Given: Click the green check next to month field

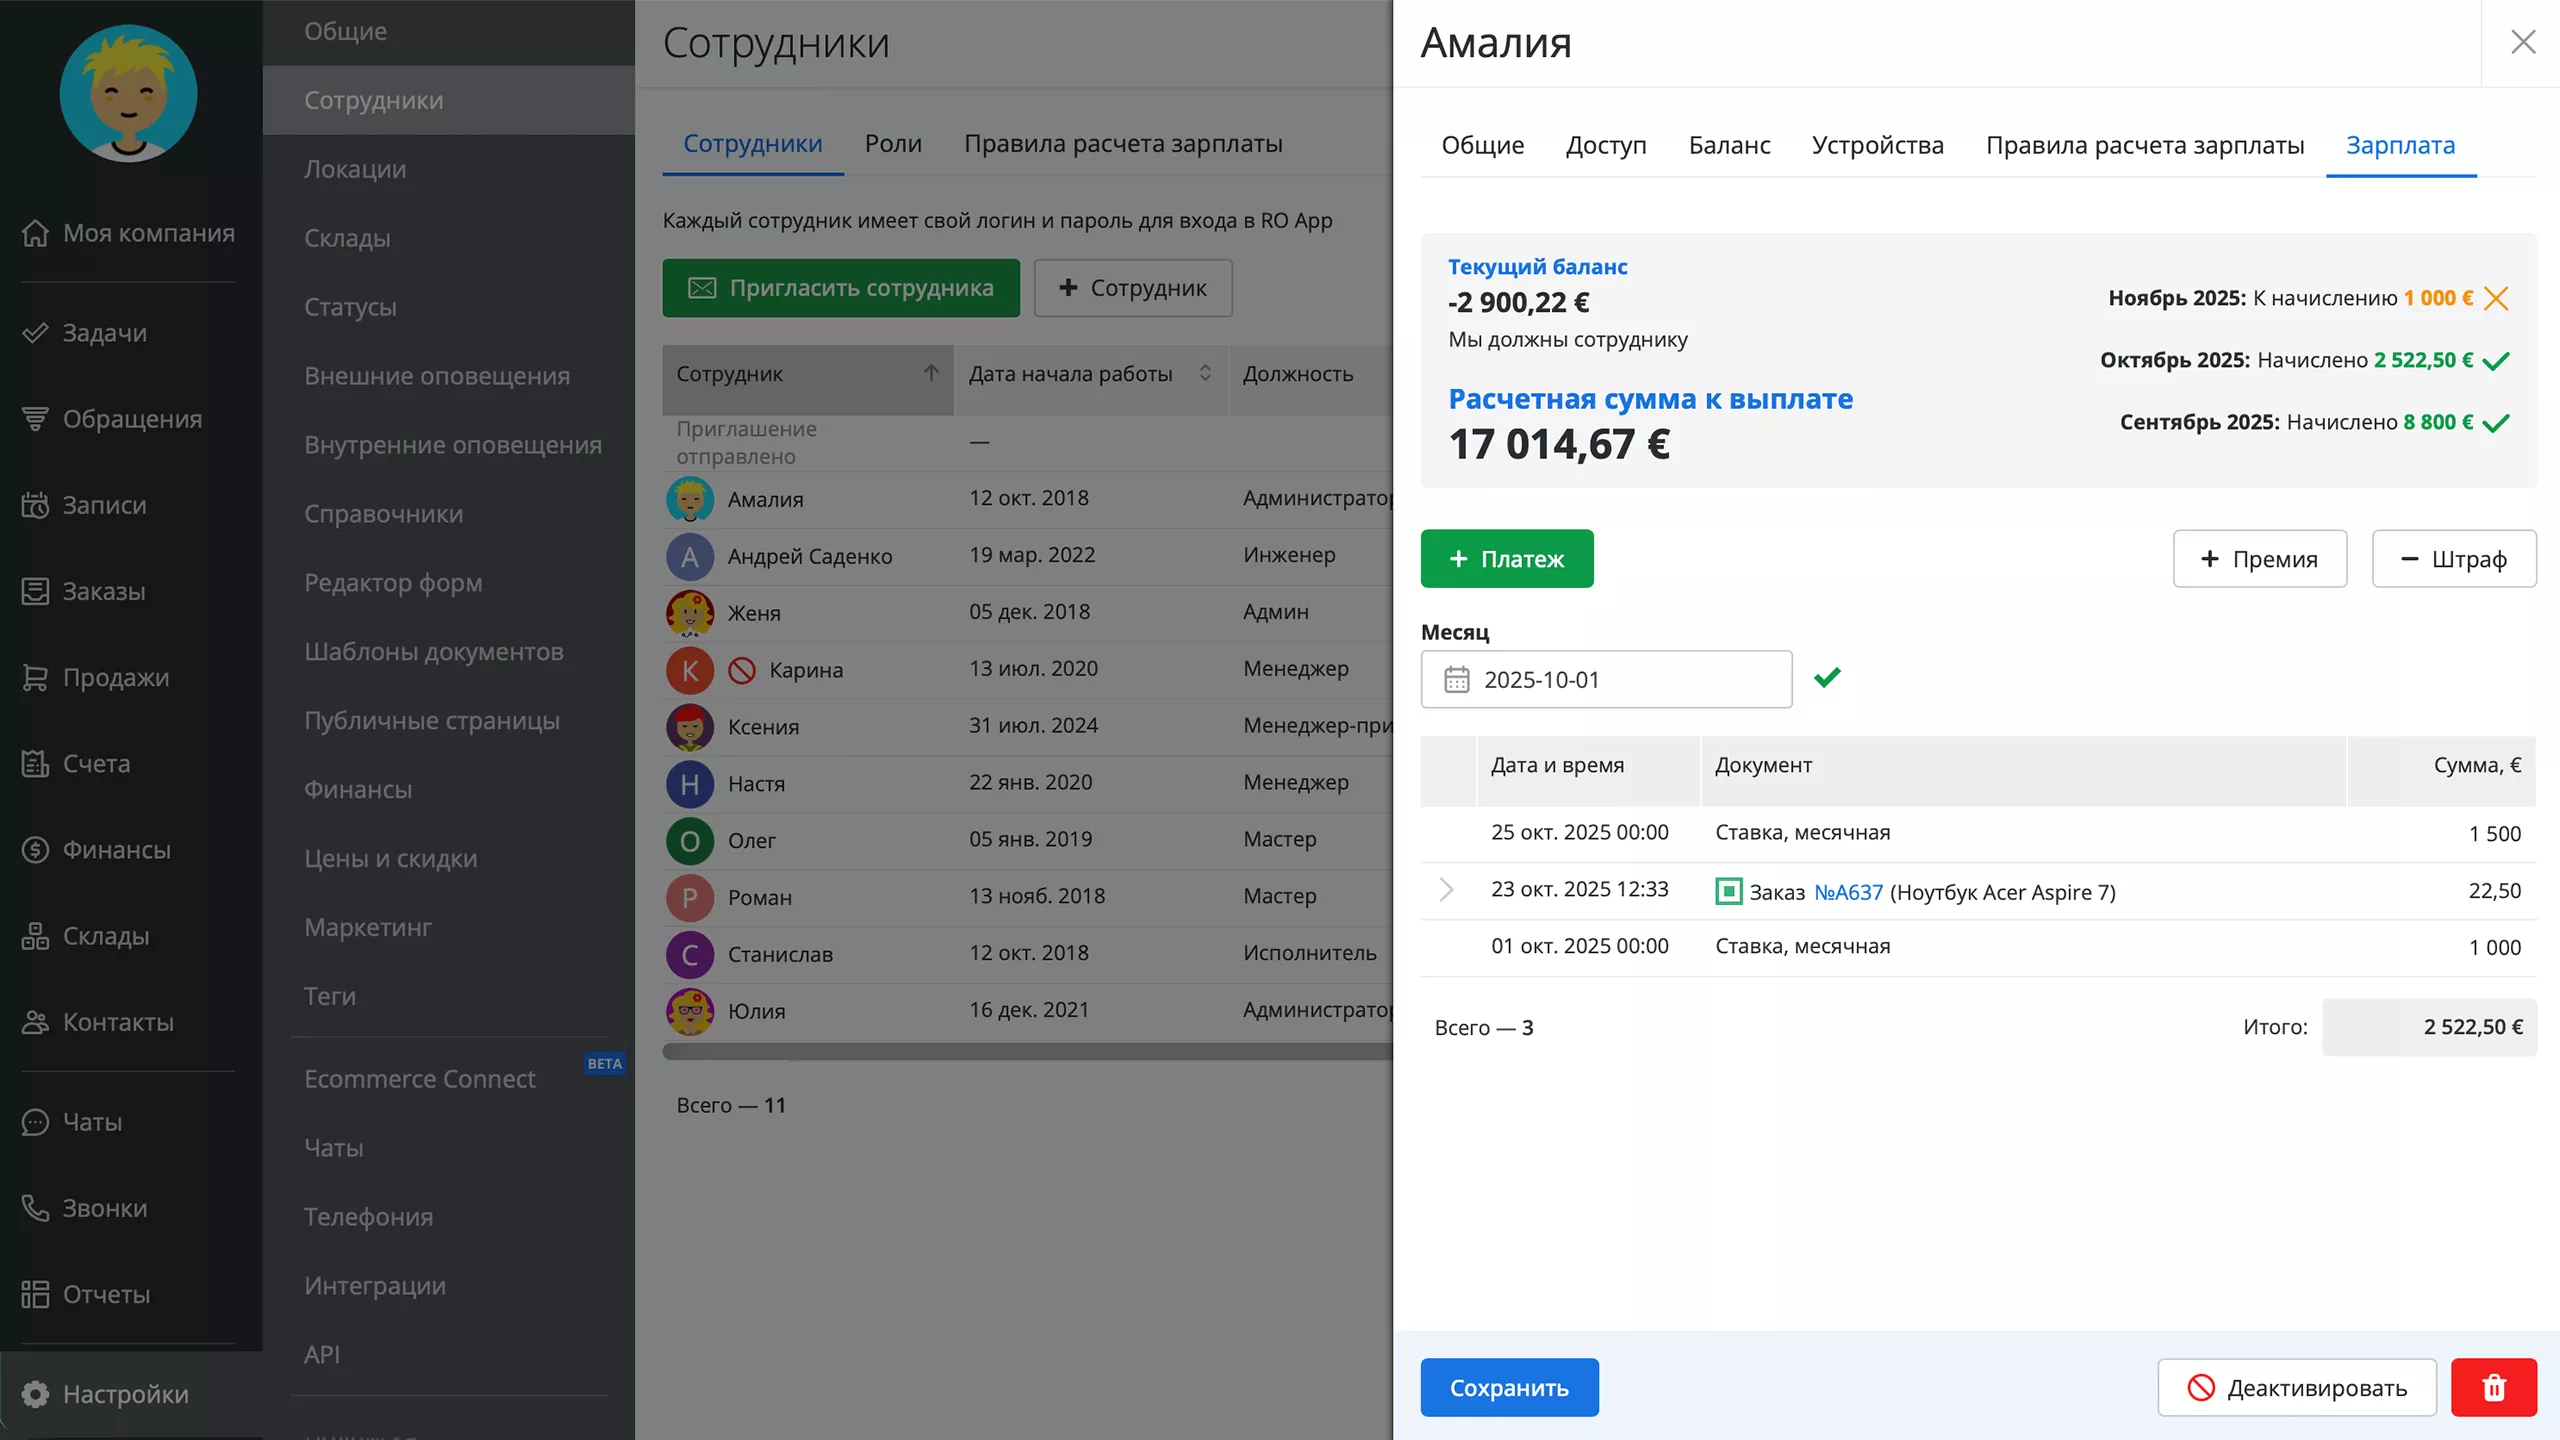Looking at the screenshot, I should pyautogui.click(x=1827, y=678).
